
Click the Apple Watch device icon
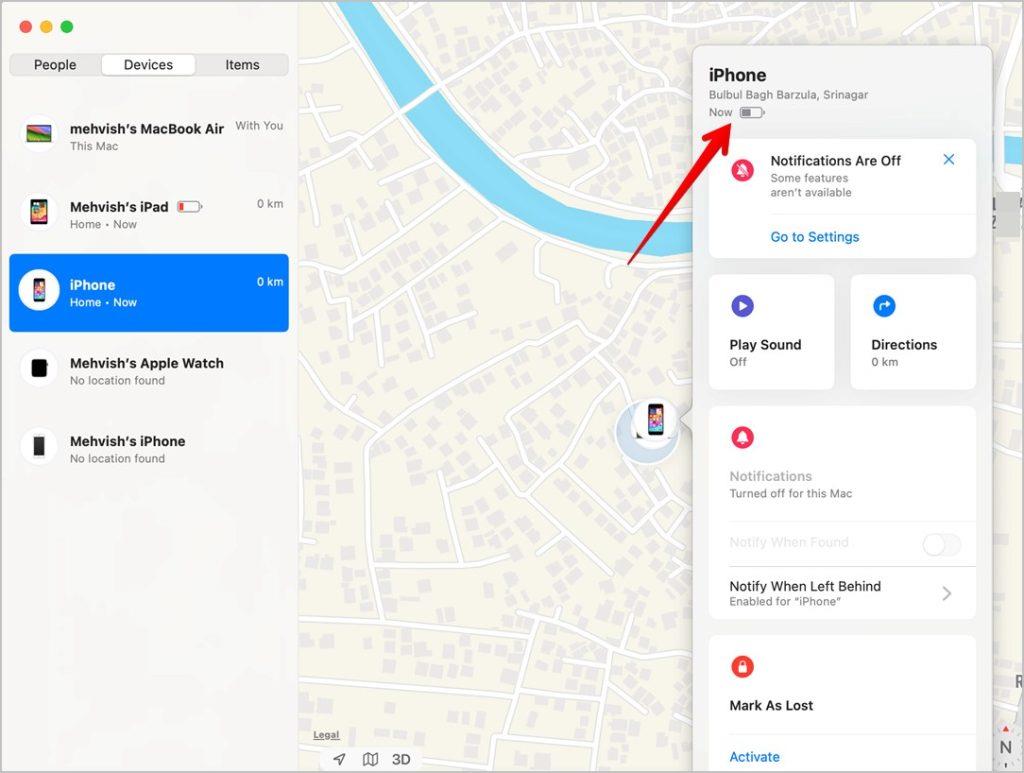39,368
